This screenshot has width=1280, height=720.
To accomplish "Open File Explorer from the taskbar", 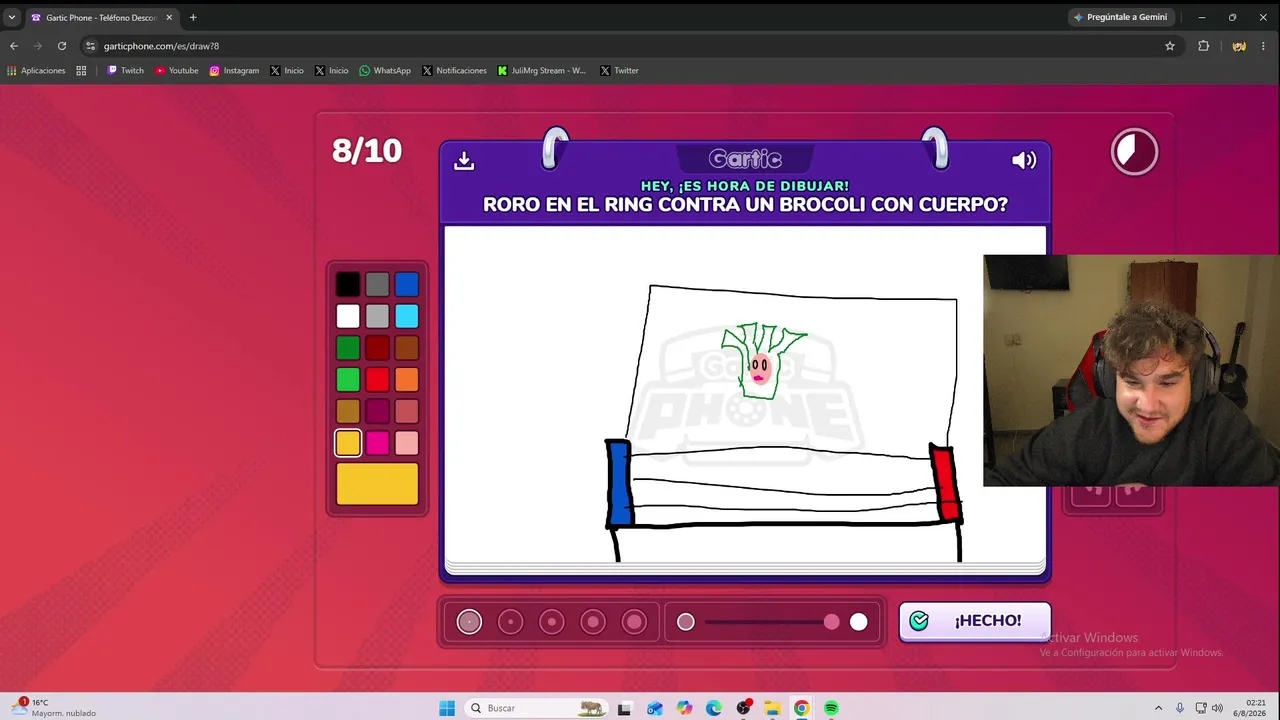I will 772,708.
